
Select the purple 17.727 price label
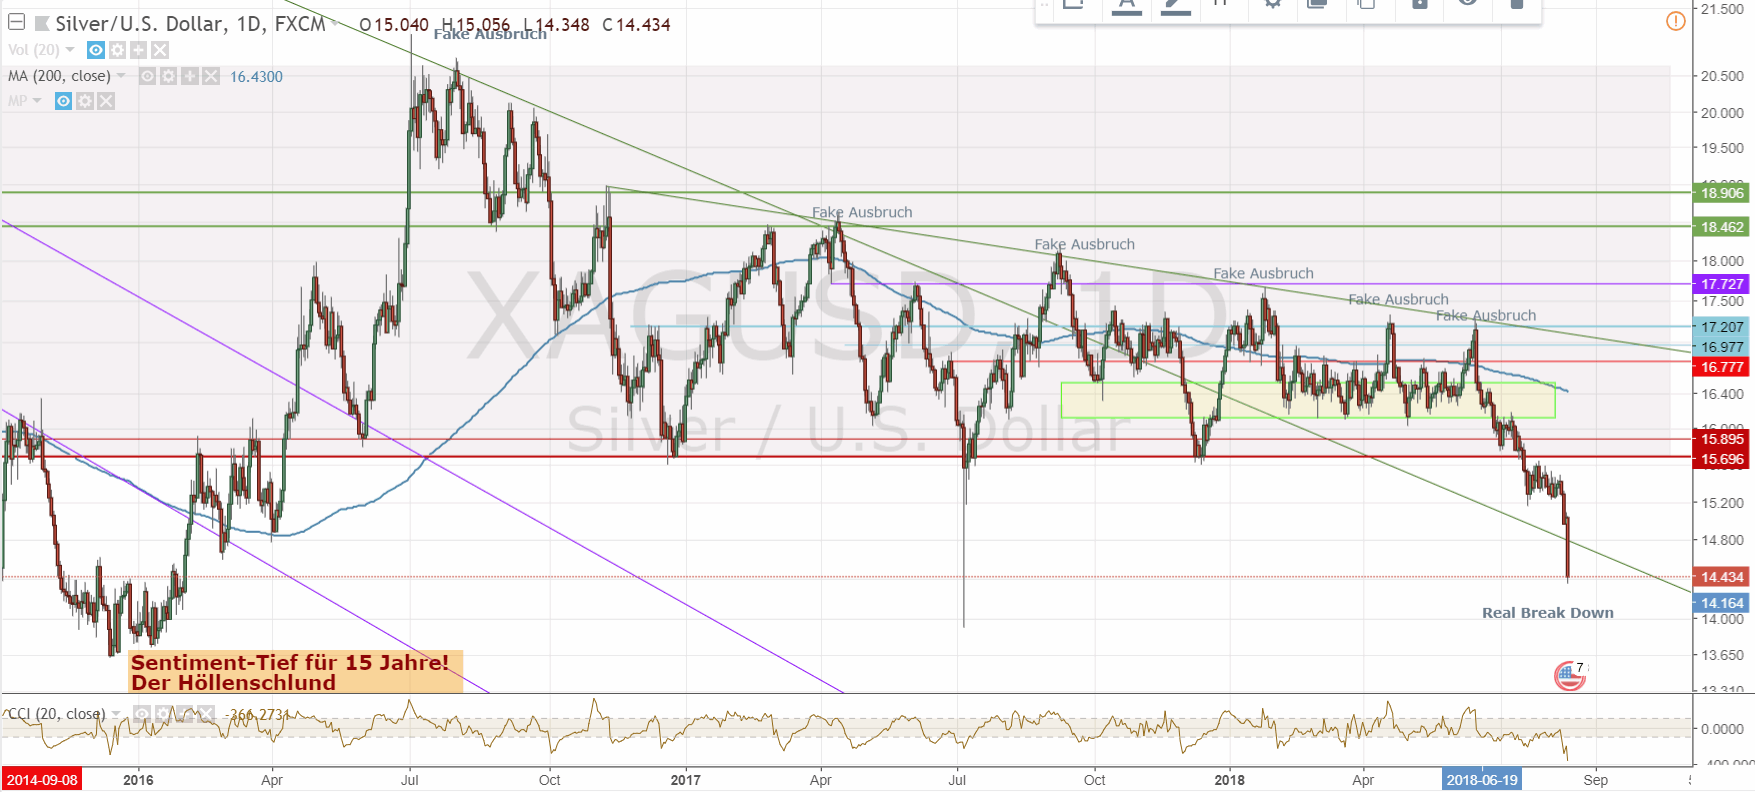tap(1720, 284)
